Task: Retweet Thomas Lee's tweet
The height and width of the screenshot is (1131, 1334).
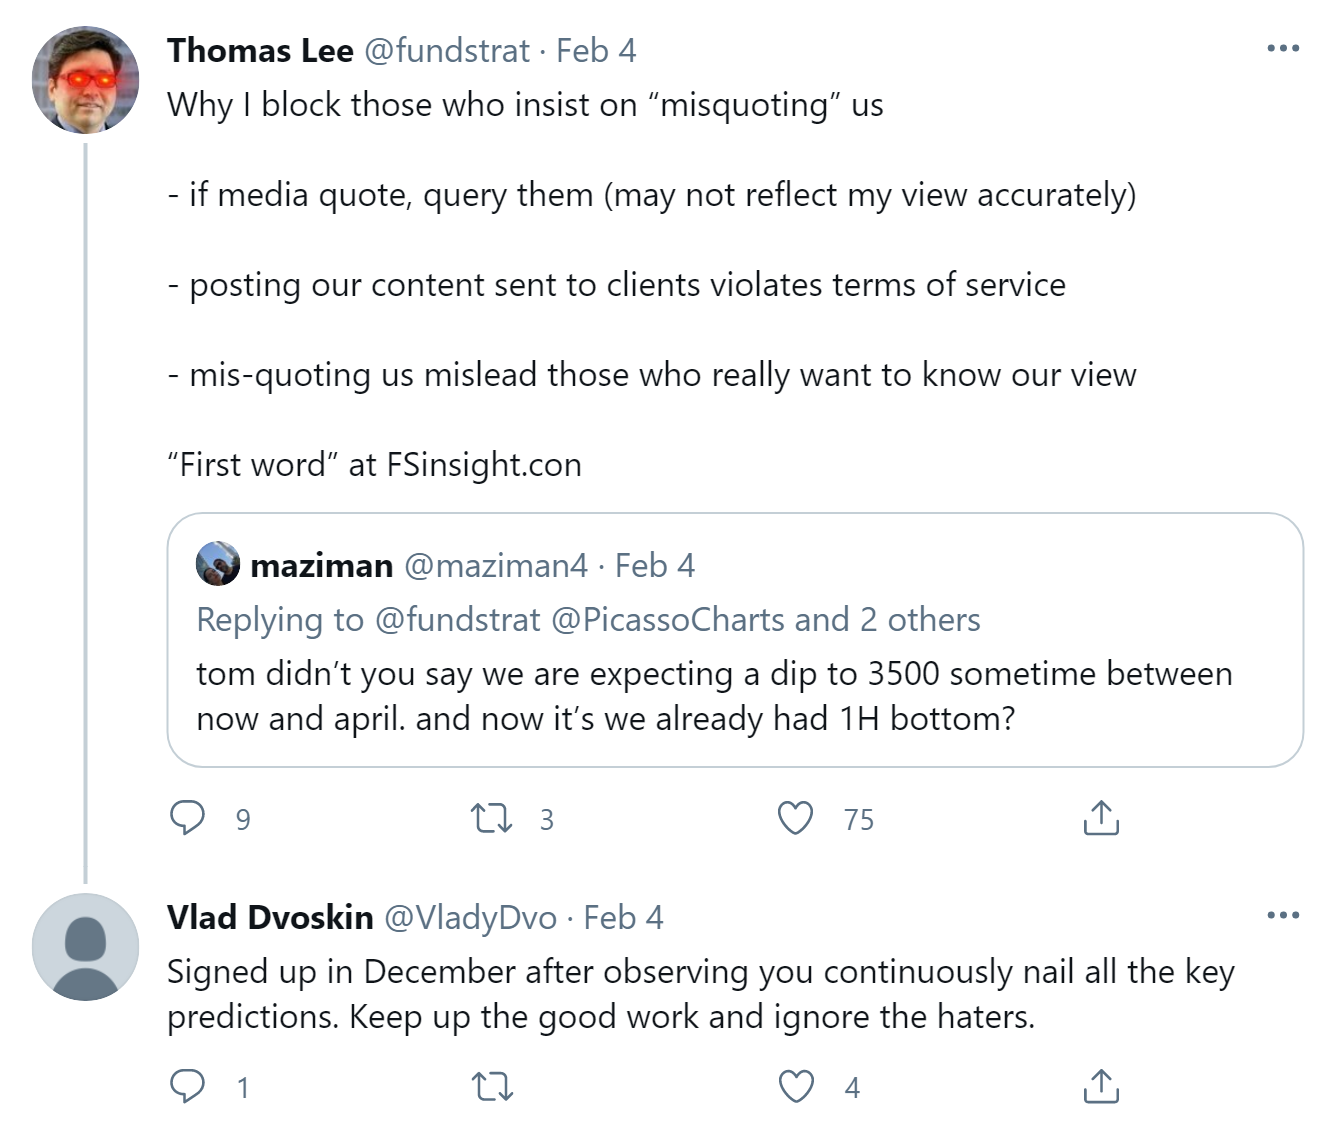Action: click(x=492, y=819)
